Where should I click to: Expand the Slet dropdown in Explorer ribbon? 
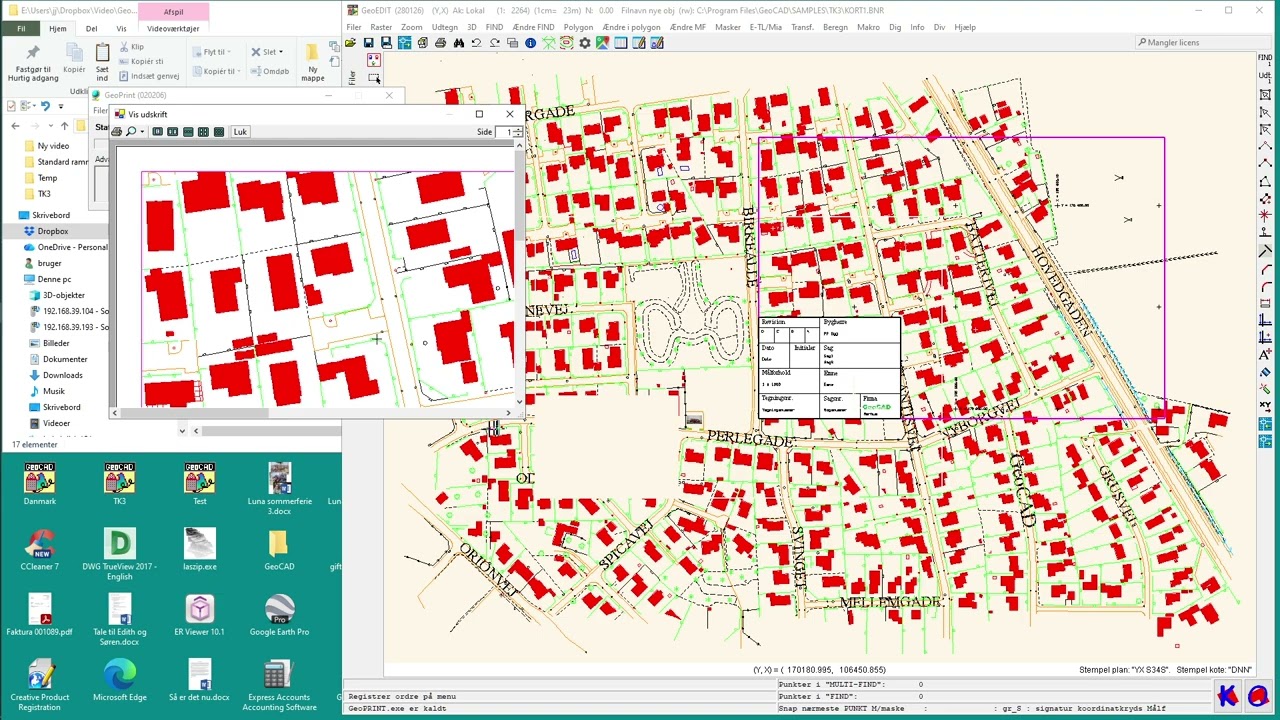[x=281, y=52]
